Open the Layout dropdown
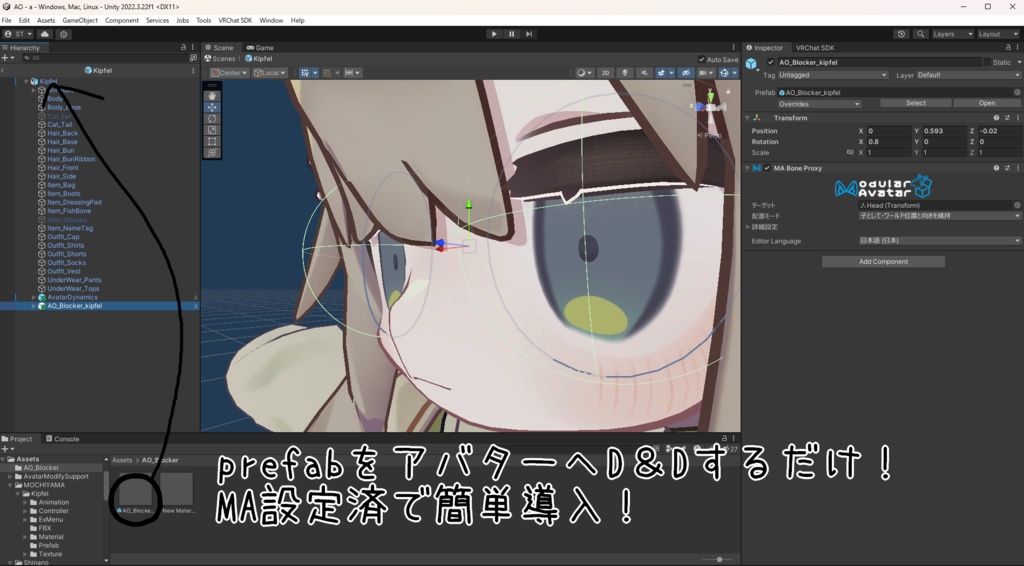The width and height of the screenshot is (1024, 566). tap(998, 34)
